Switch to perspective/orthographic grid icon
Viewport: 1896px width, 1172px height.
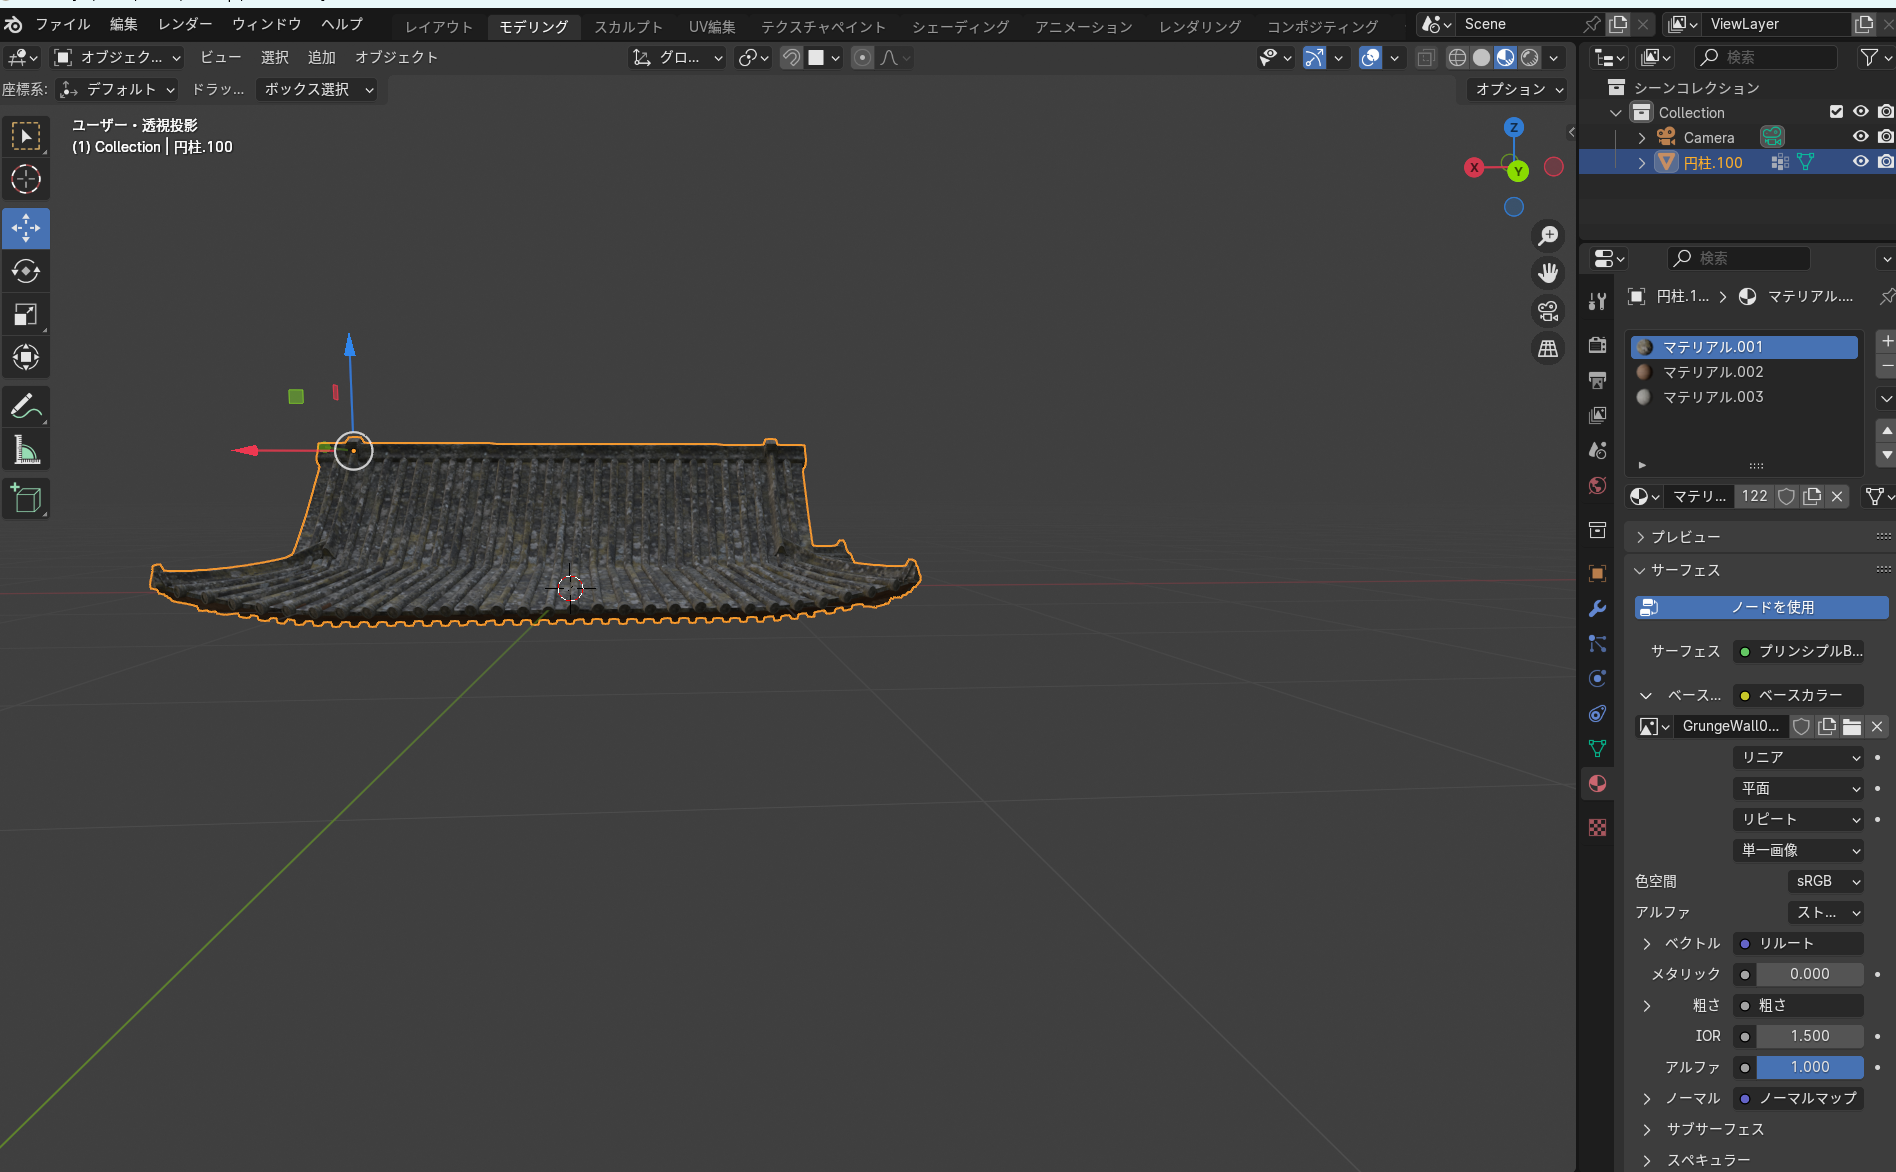(x=1548, y=348)
